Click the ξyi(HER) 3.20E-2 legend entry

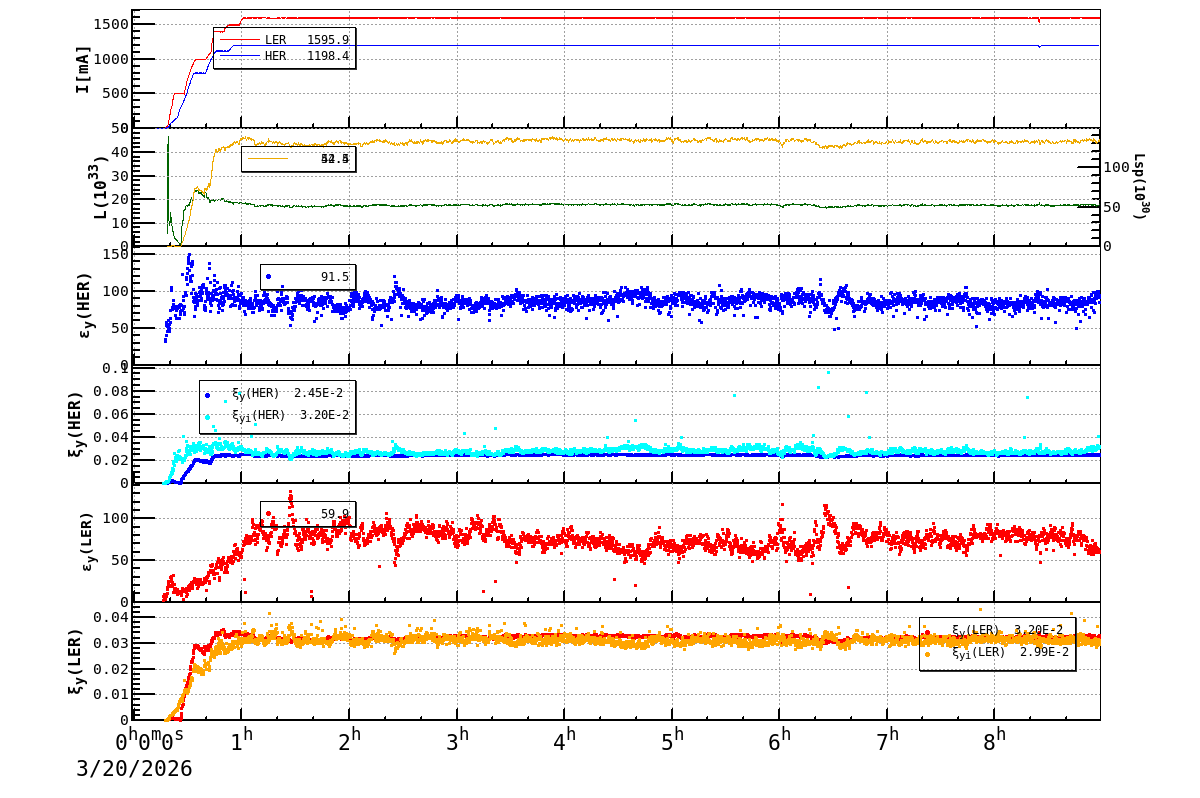pos(277,415)
